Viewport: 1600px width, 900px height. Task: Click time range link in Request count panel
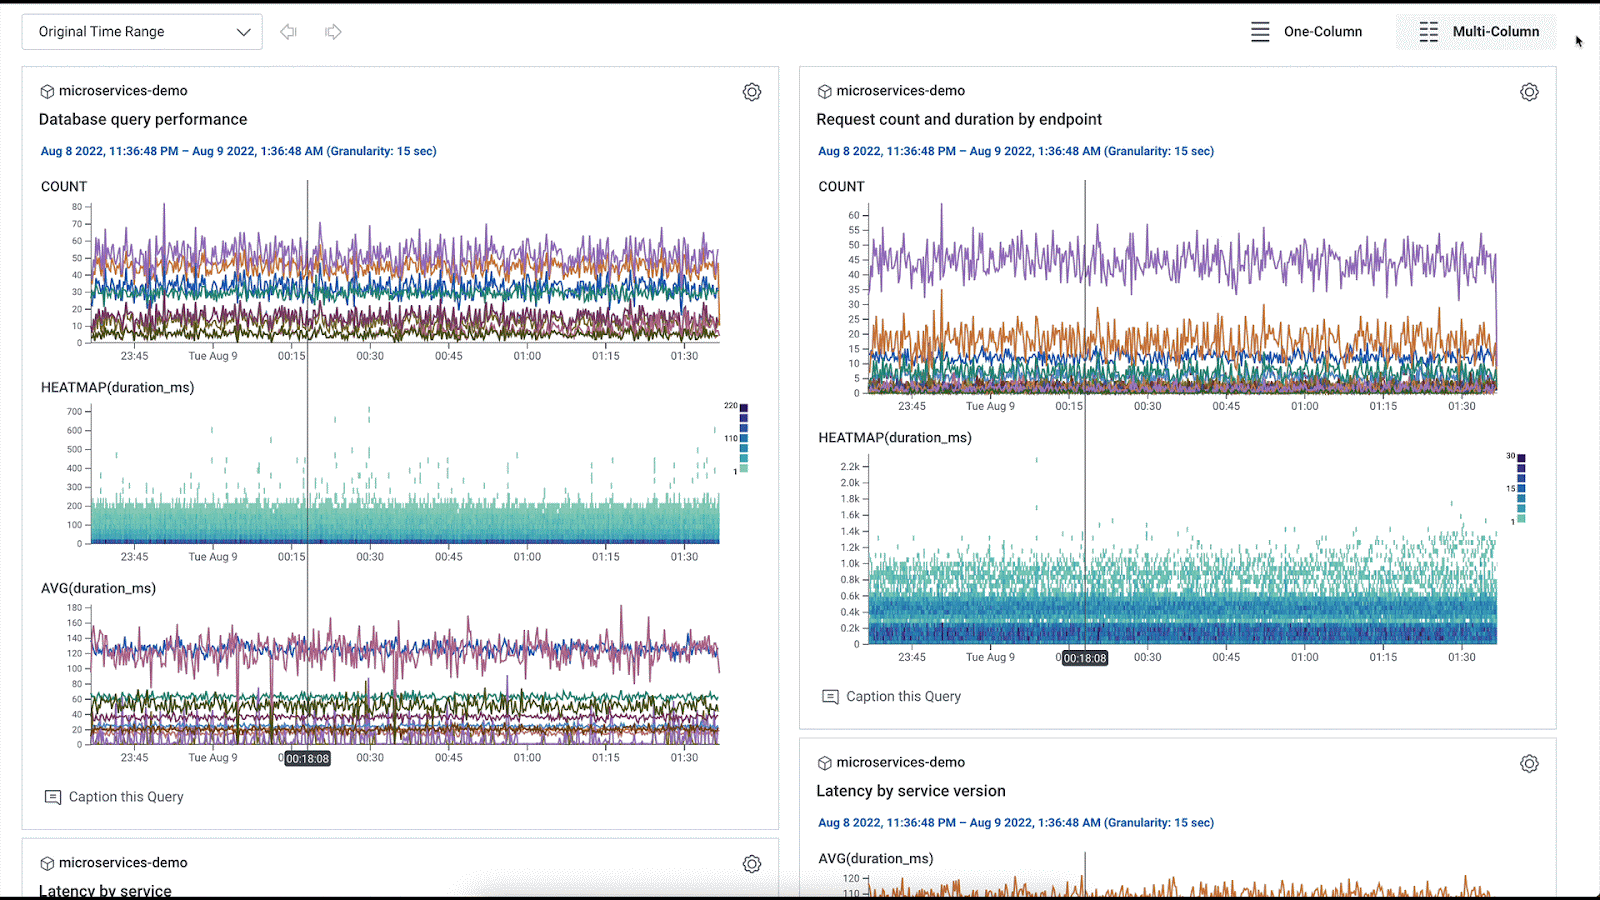click(x=1015, y=152)
